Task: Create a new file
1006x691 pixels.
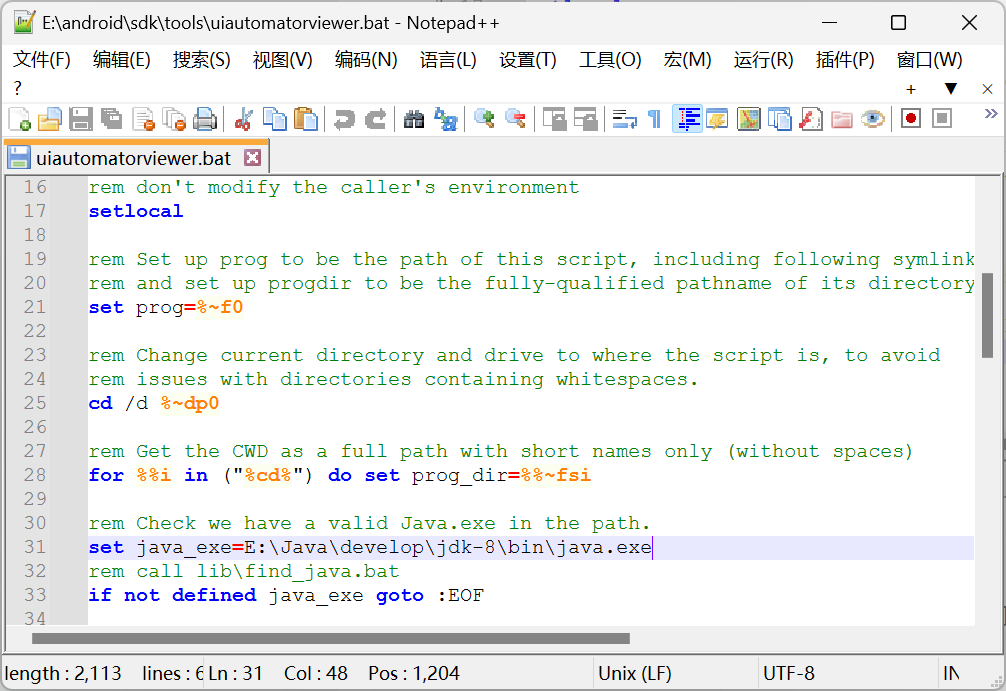Action: 19,118
